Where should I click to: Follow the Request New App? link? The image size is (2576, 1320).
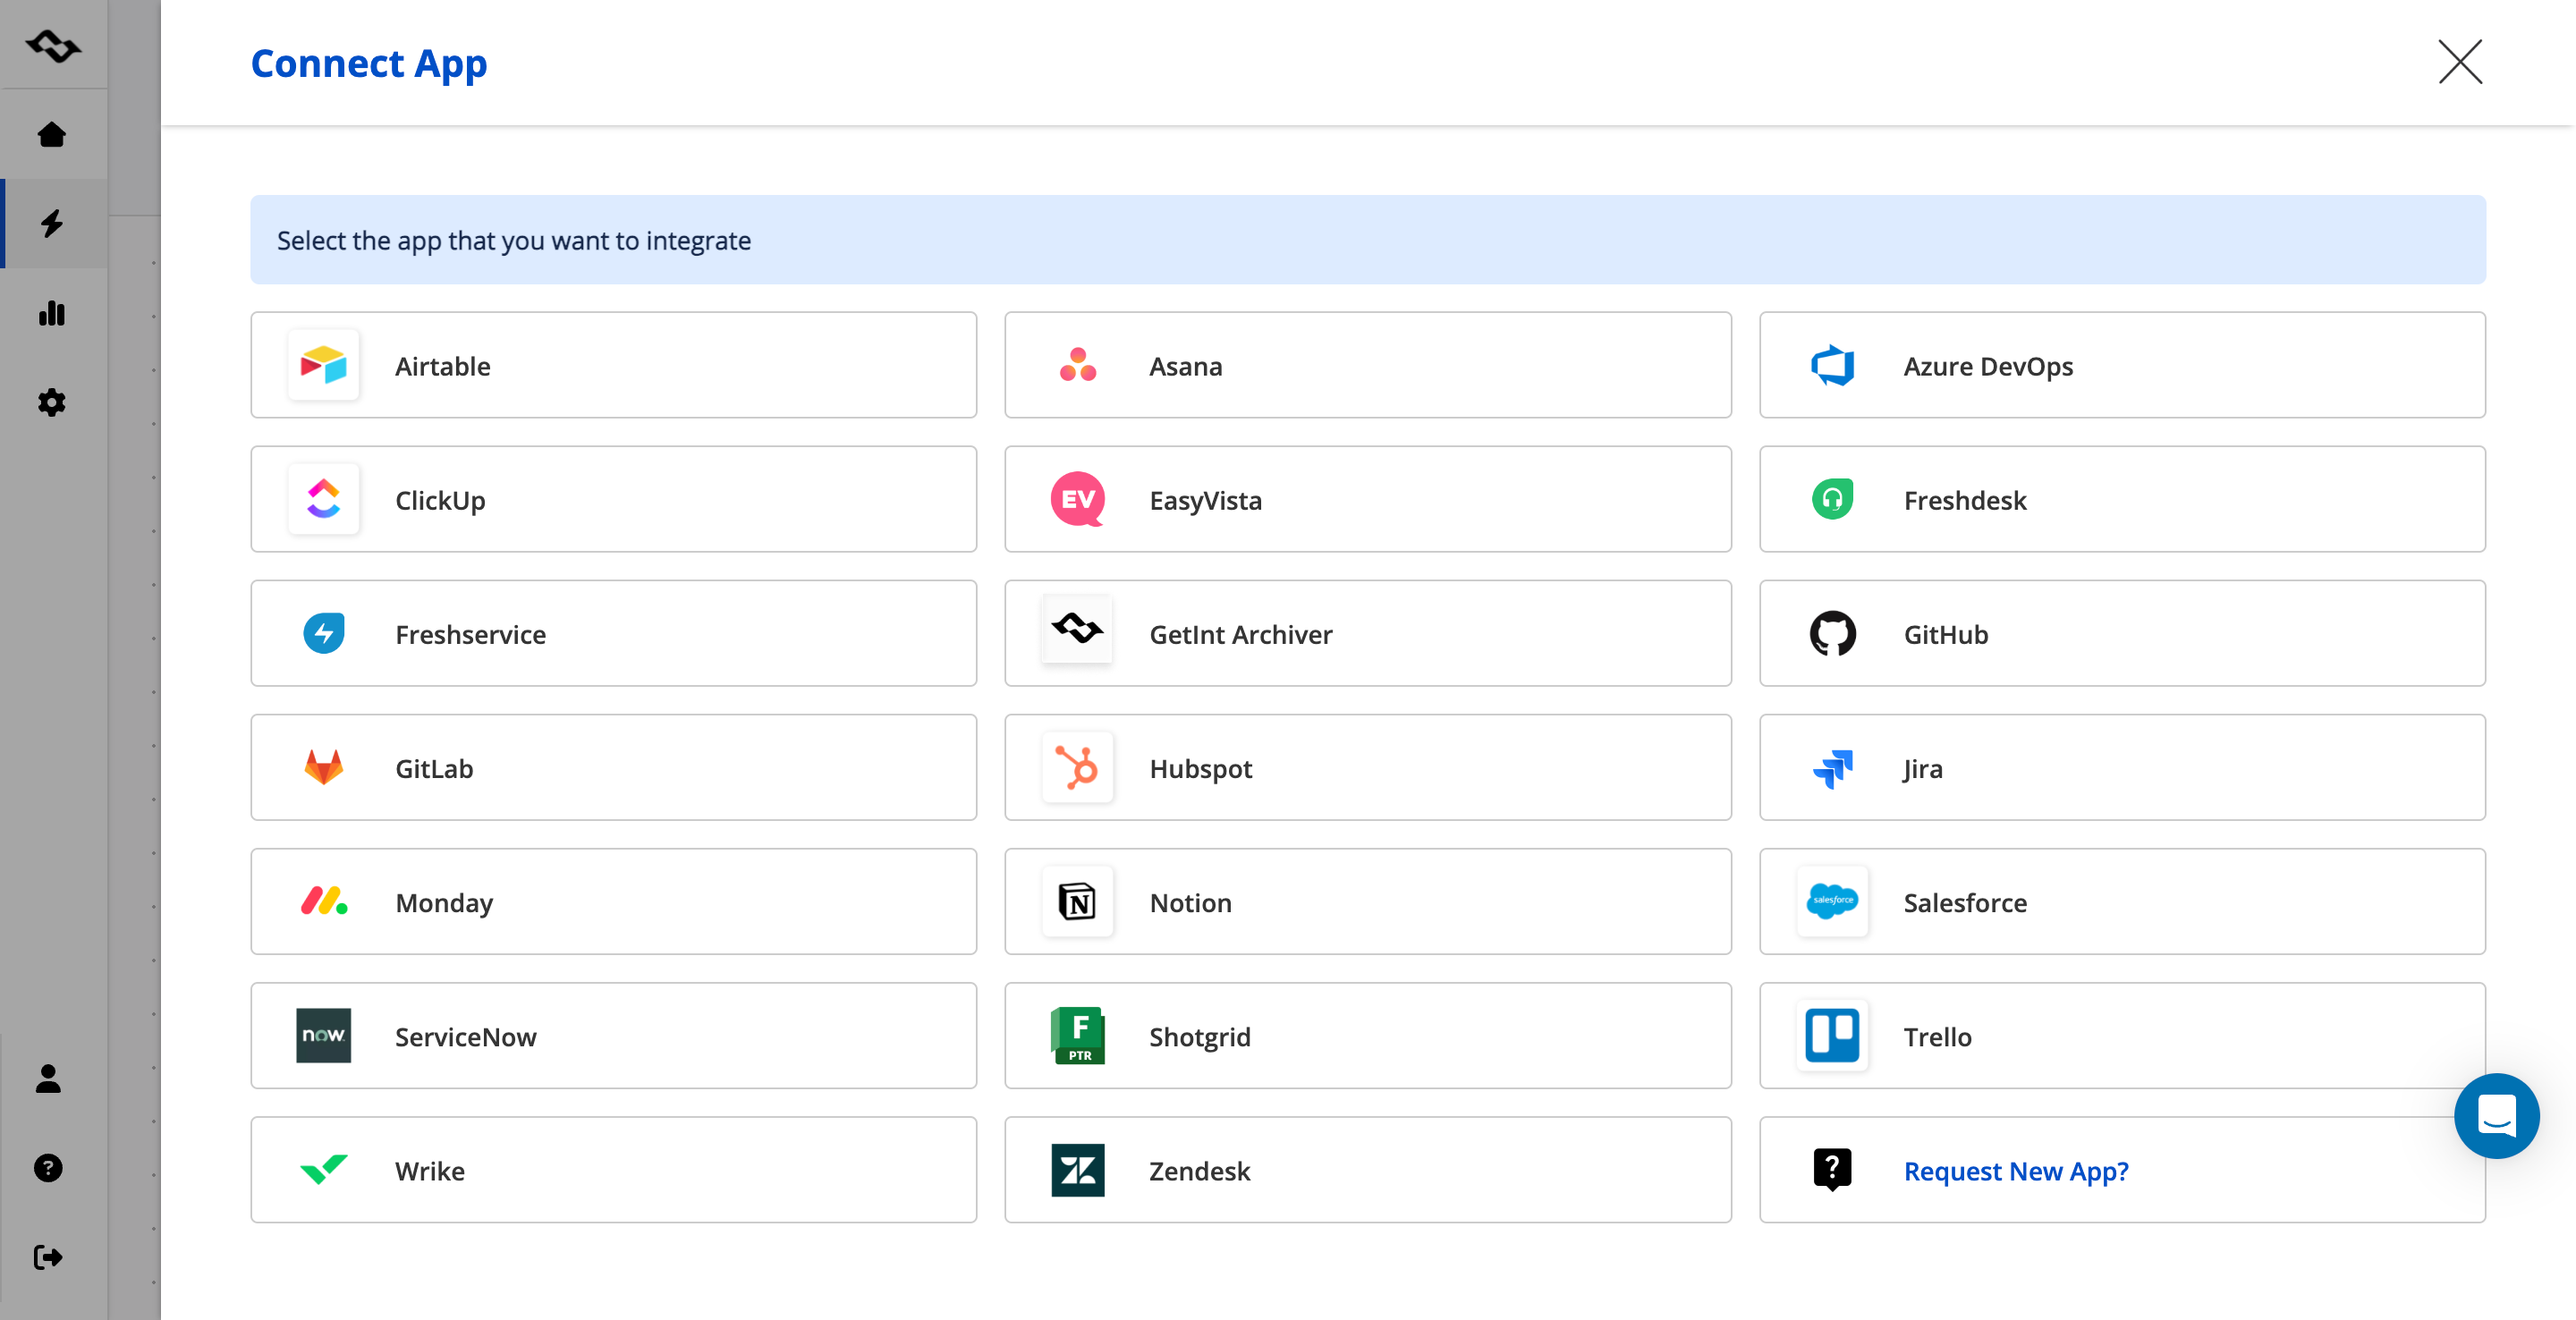[2016, 1170]
